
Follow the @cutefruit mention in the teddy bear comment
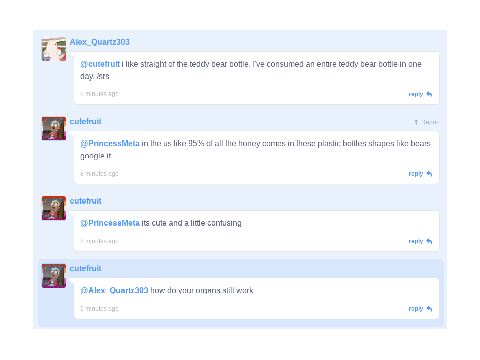pyautogui.click(x=100, y=64)
